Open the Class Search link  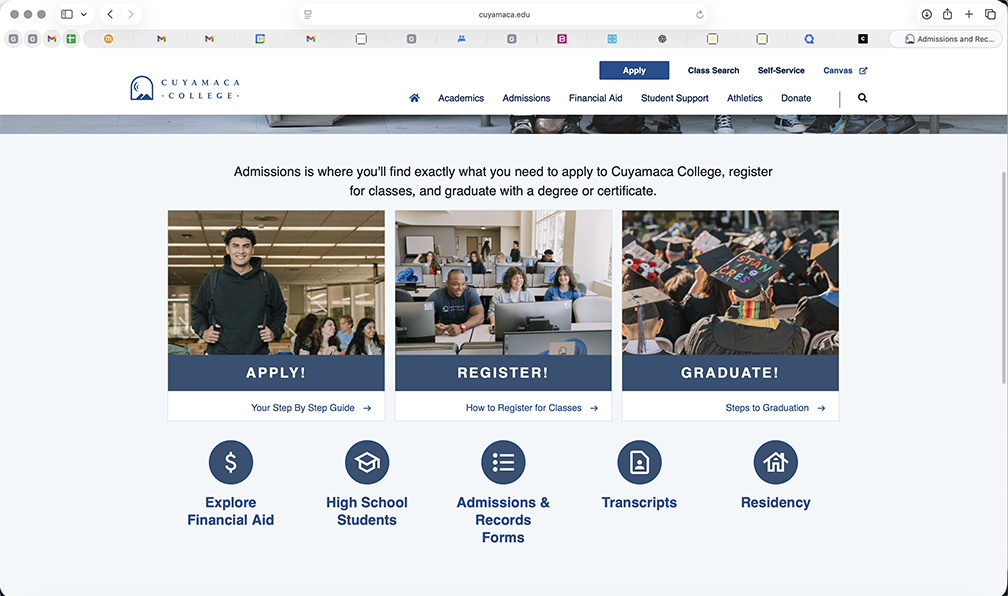pos(713,70)
